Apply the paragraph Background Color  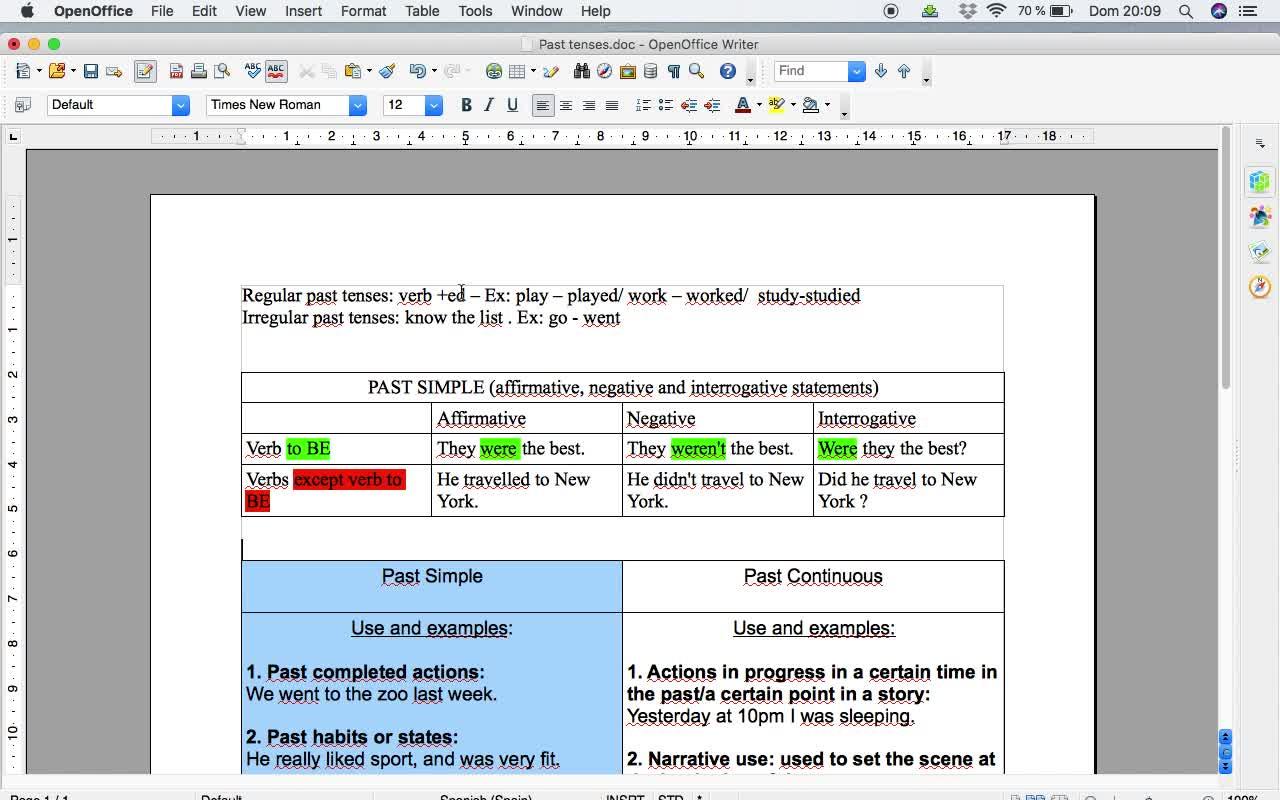click(811, 105)
